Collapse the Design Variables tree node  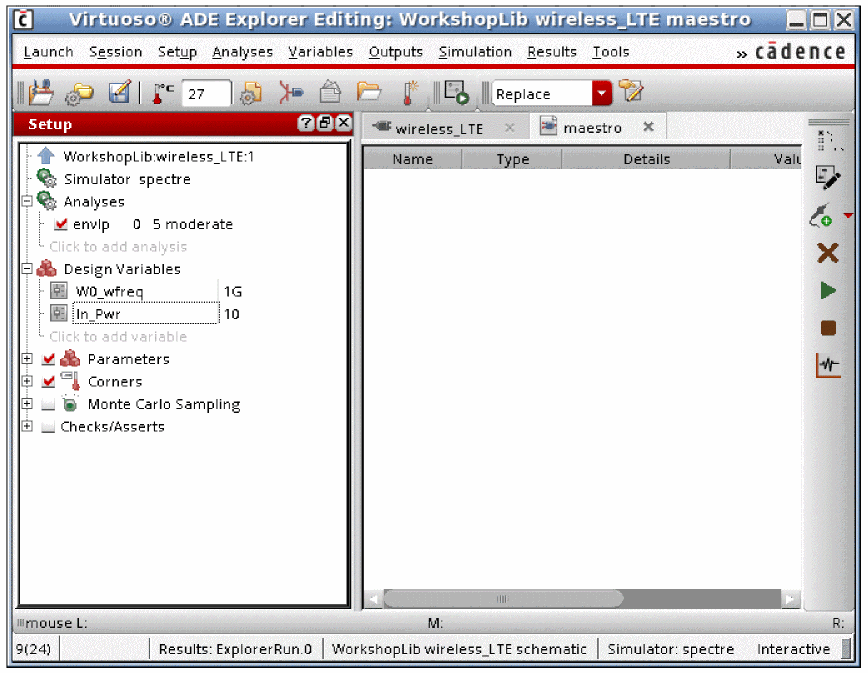(x=27, y=268)
